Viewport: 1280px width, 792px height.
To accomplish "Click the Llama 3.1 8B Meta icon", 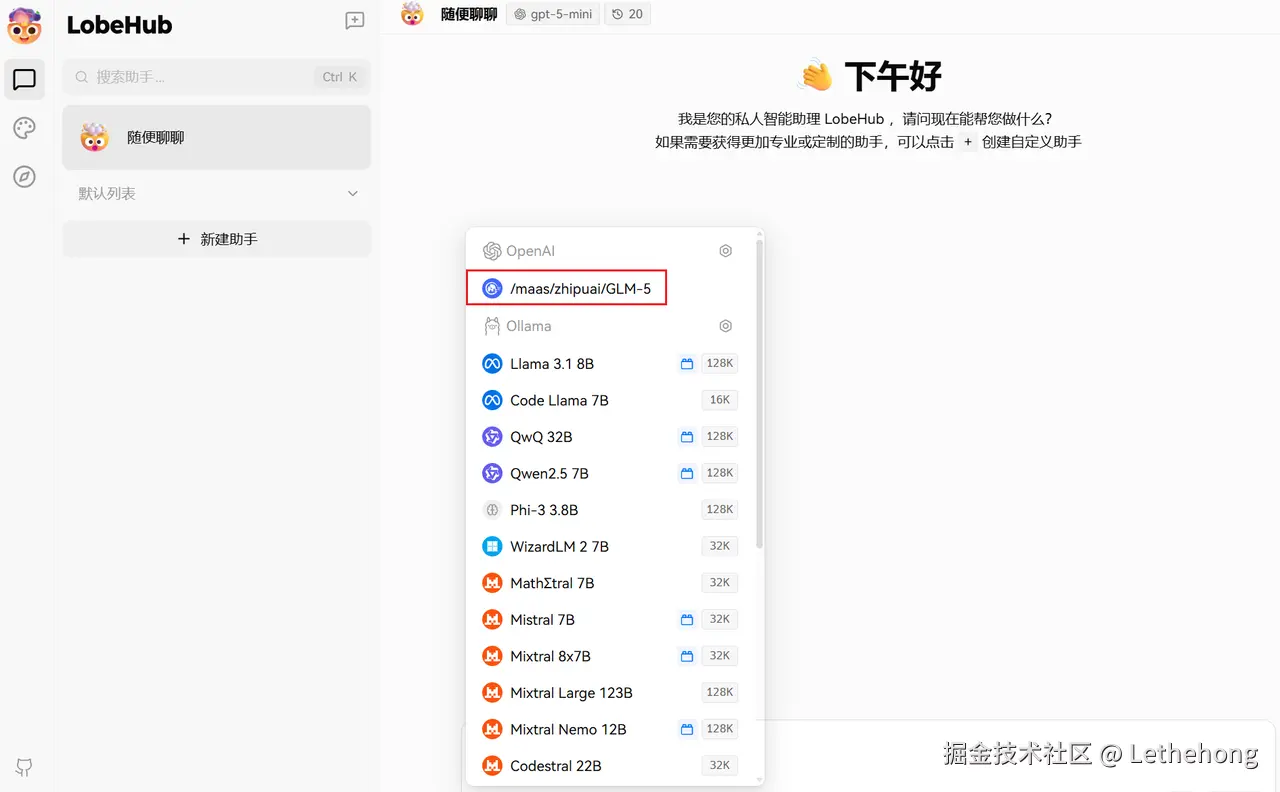I will coord(492,364).
